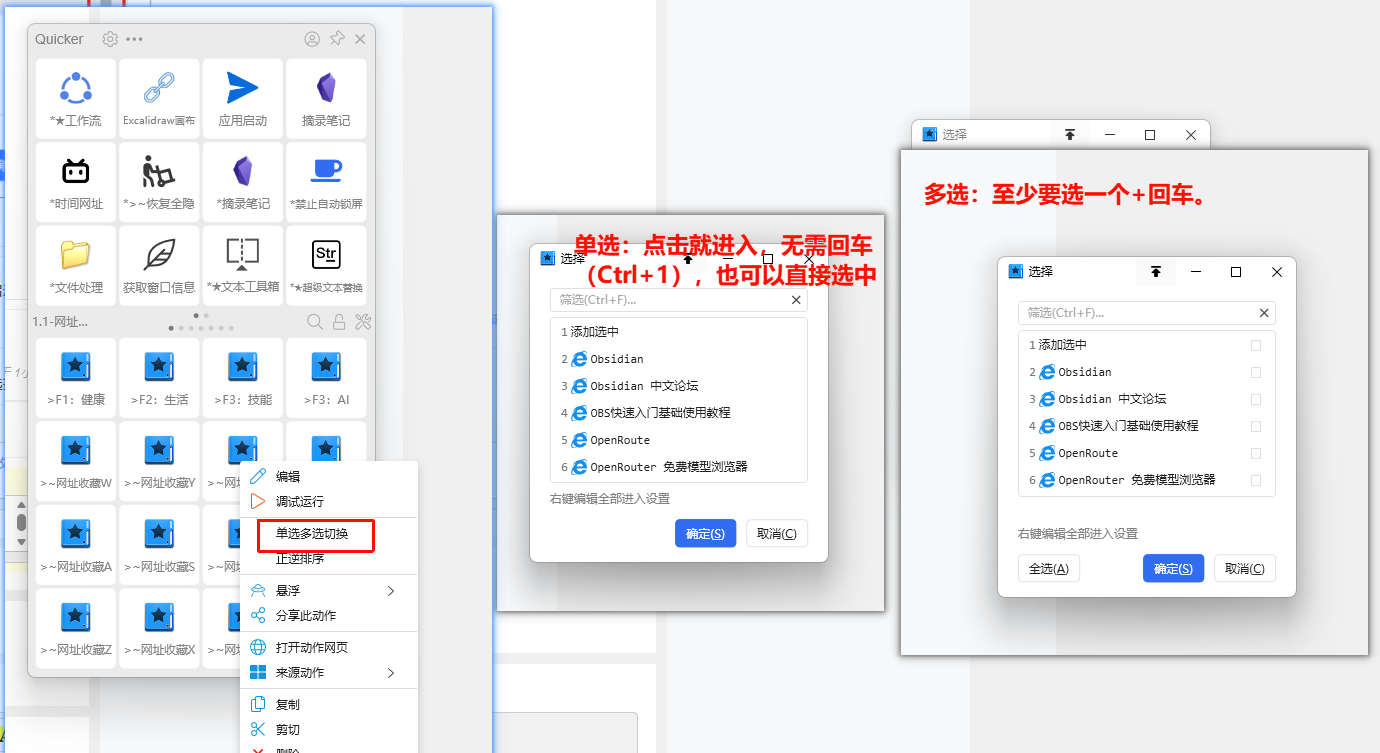This screenshot has width=1380, height=753.
Task: Open the *文件处理 folder icon
Action: point(76,255)
